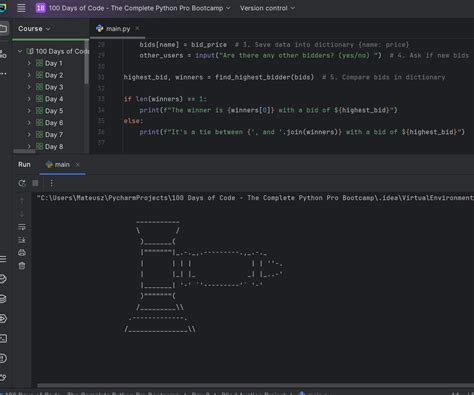Click the print console output icon
Viewport: 474px width, 395px height.
coord(22,253)
